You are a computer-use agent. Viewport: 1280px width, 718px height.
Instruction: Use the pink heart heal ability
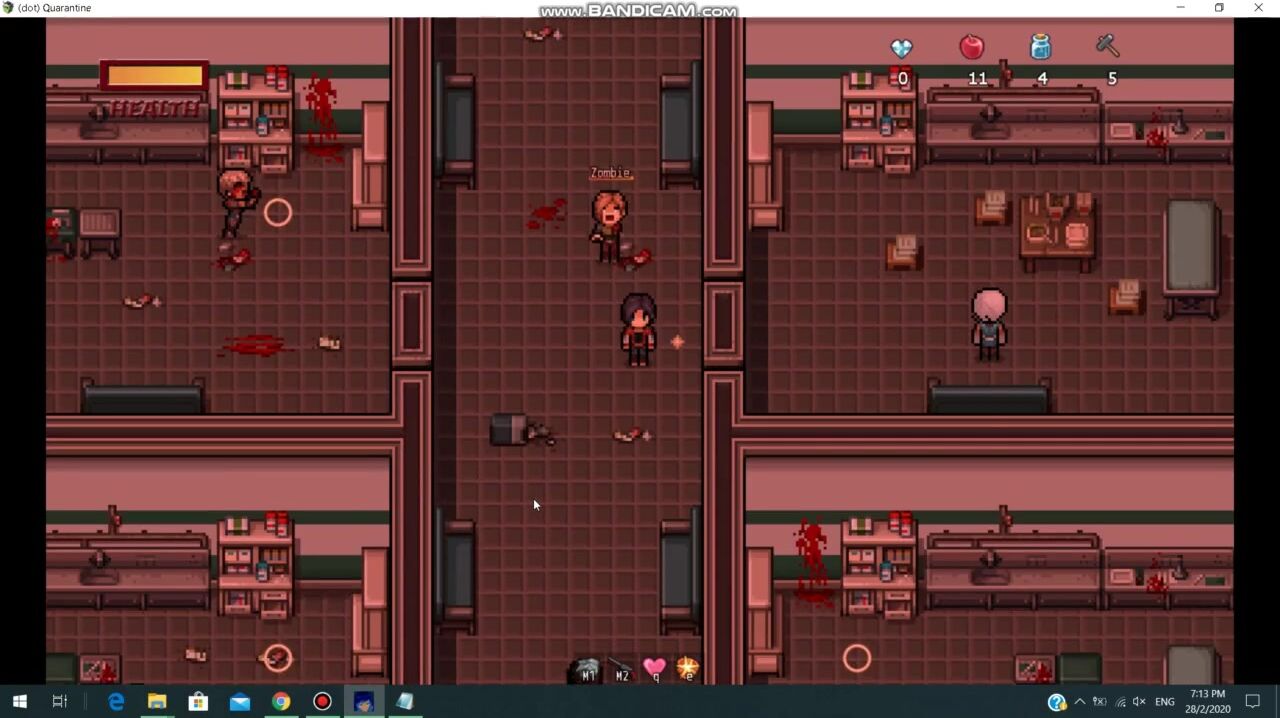coord(654,668)
